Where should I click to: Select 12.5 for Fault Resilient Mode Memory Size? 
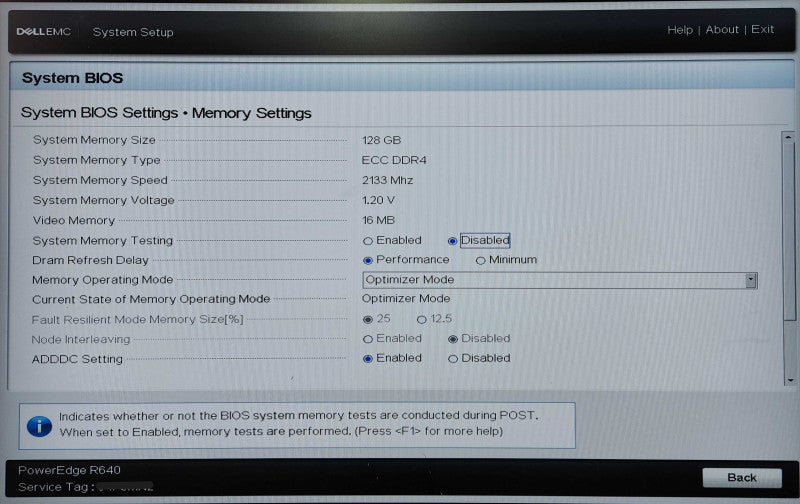click(421, 320)
